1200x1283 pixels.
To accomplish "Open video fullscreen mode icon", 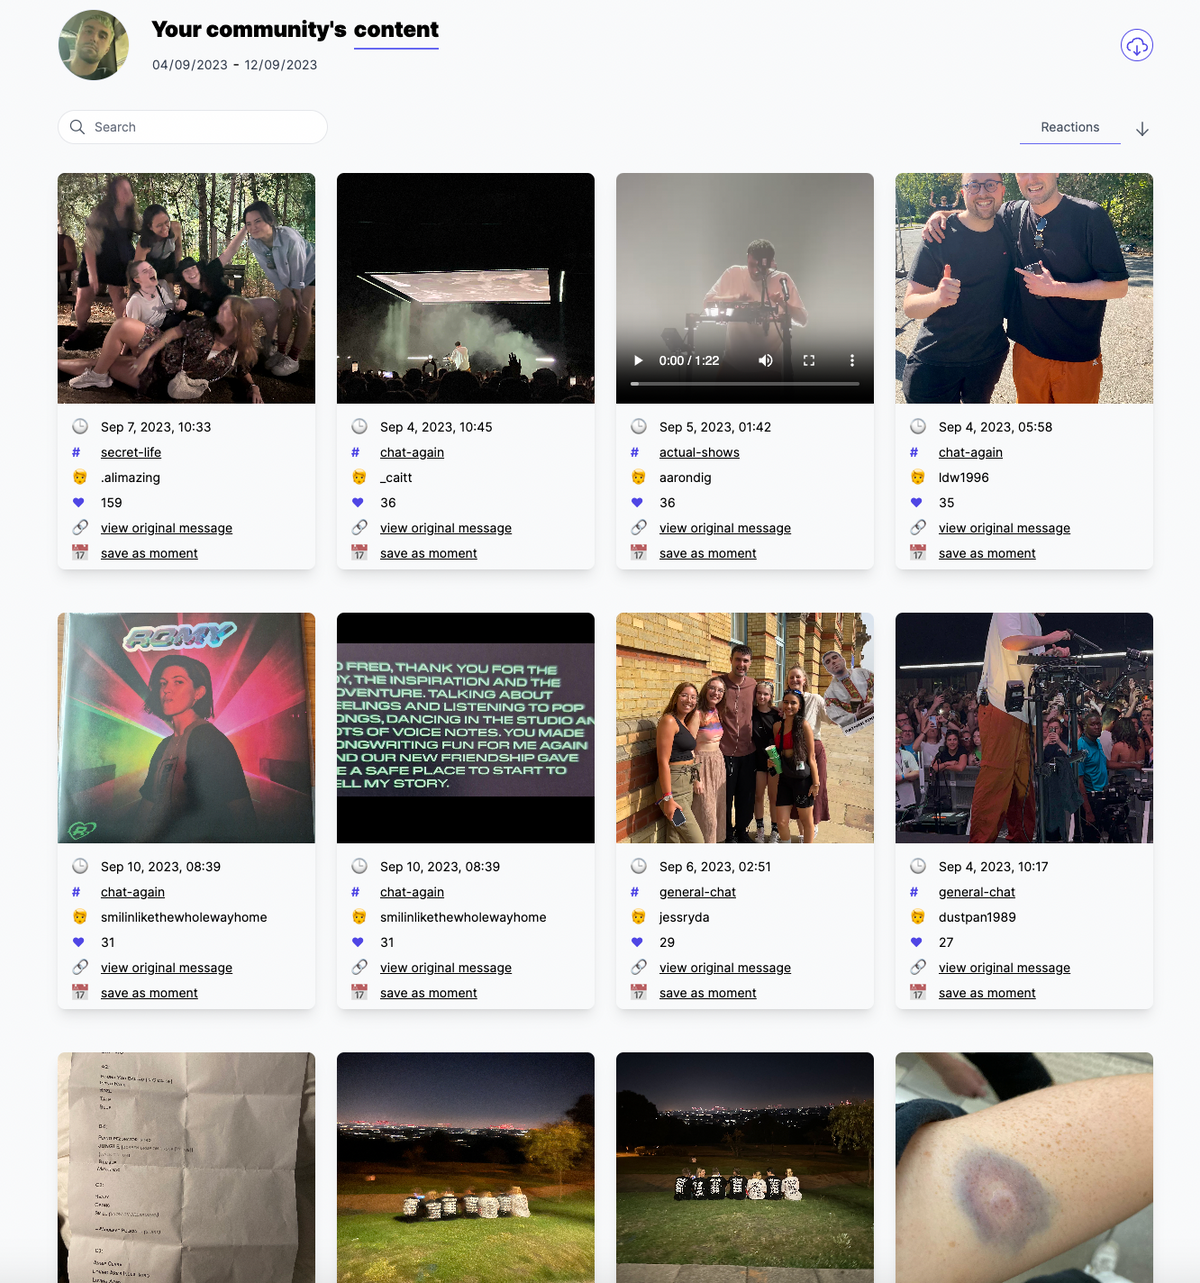I will tap(809, 361).
